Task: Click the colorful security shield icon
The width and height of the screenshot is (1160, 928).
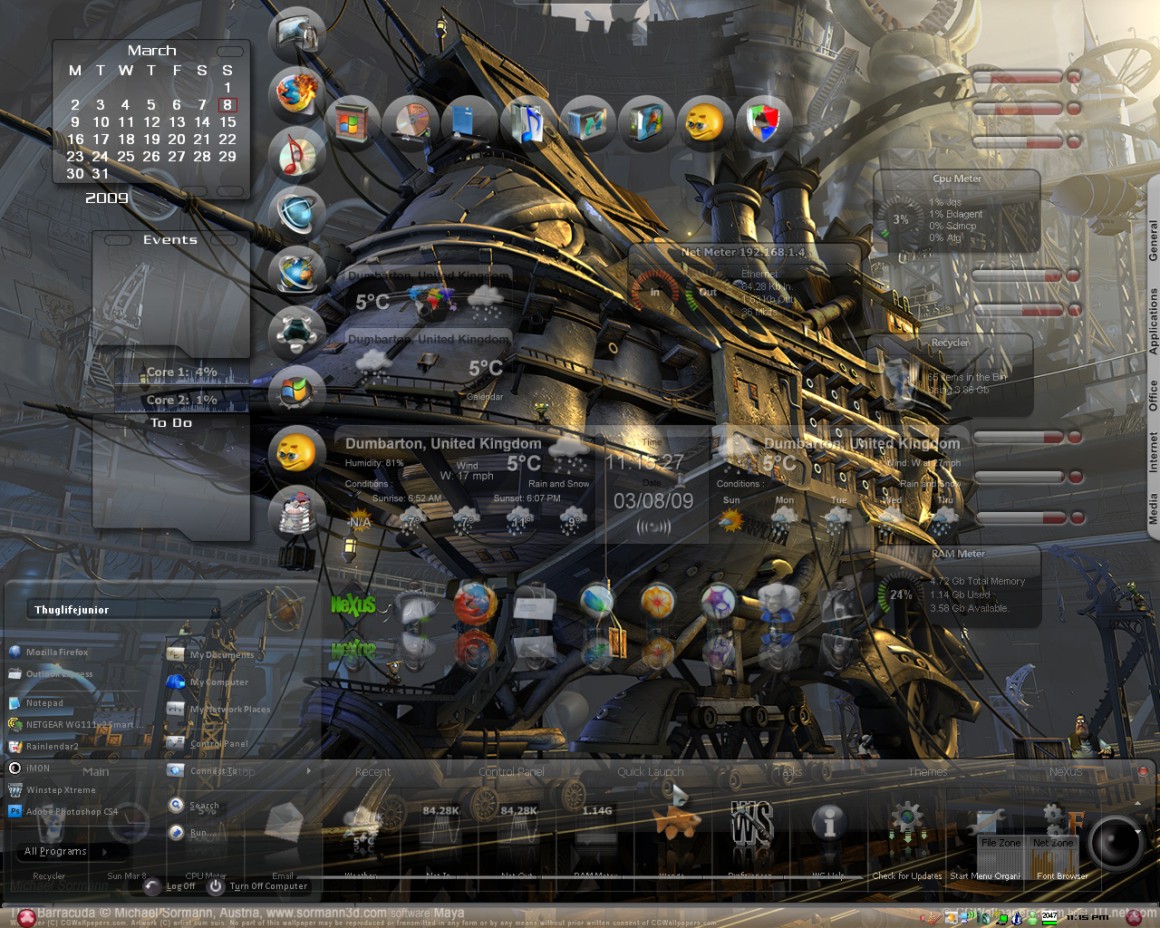Action: 763,122
